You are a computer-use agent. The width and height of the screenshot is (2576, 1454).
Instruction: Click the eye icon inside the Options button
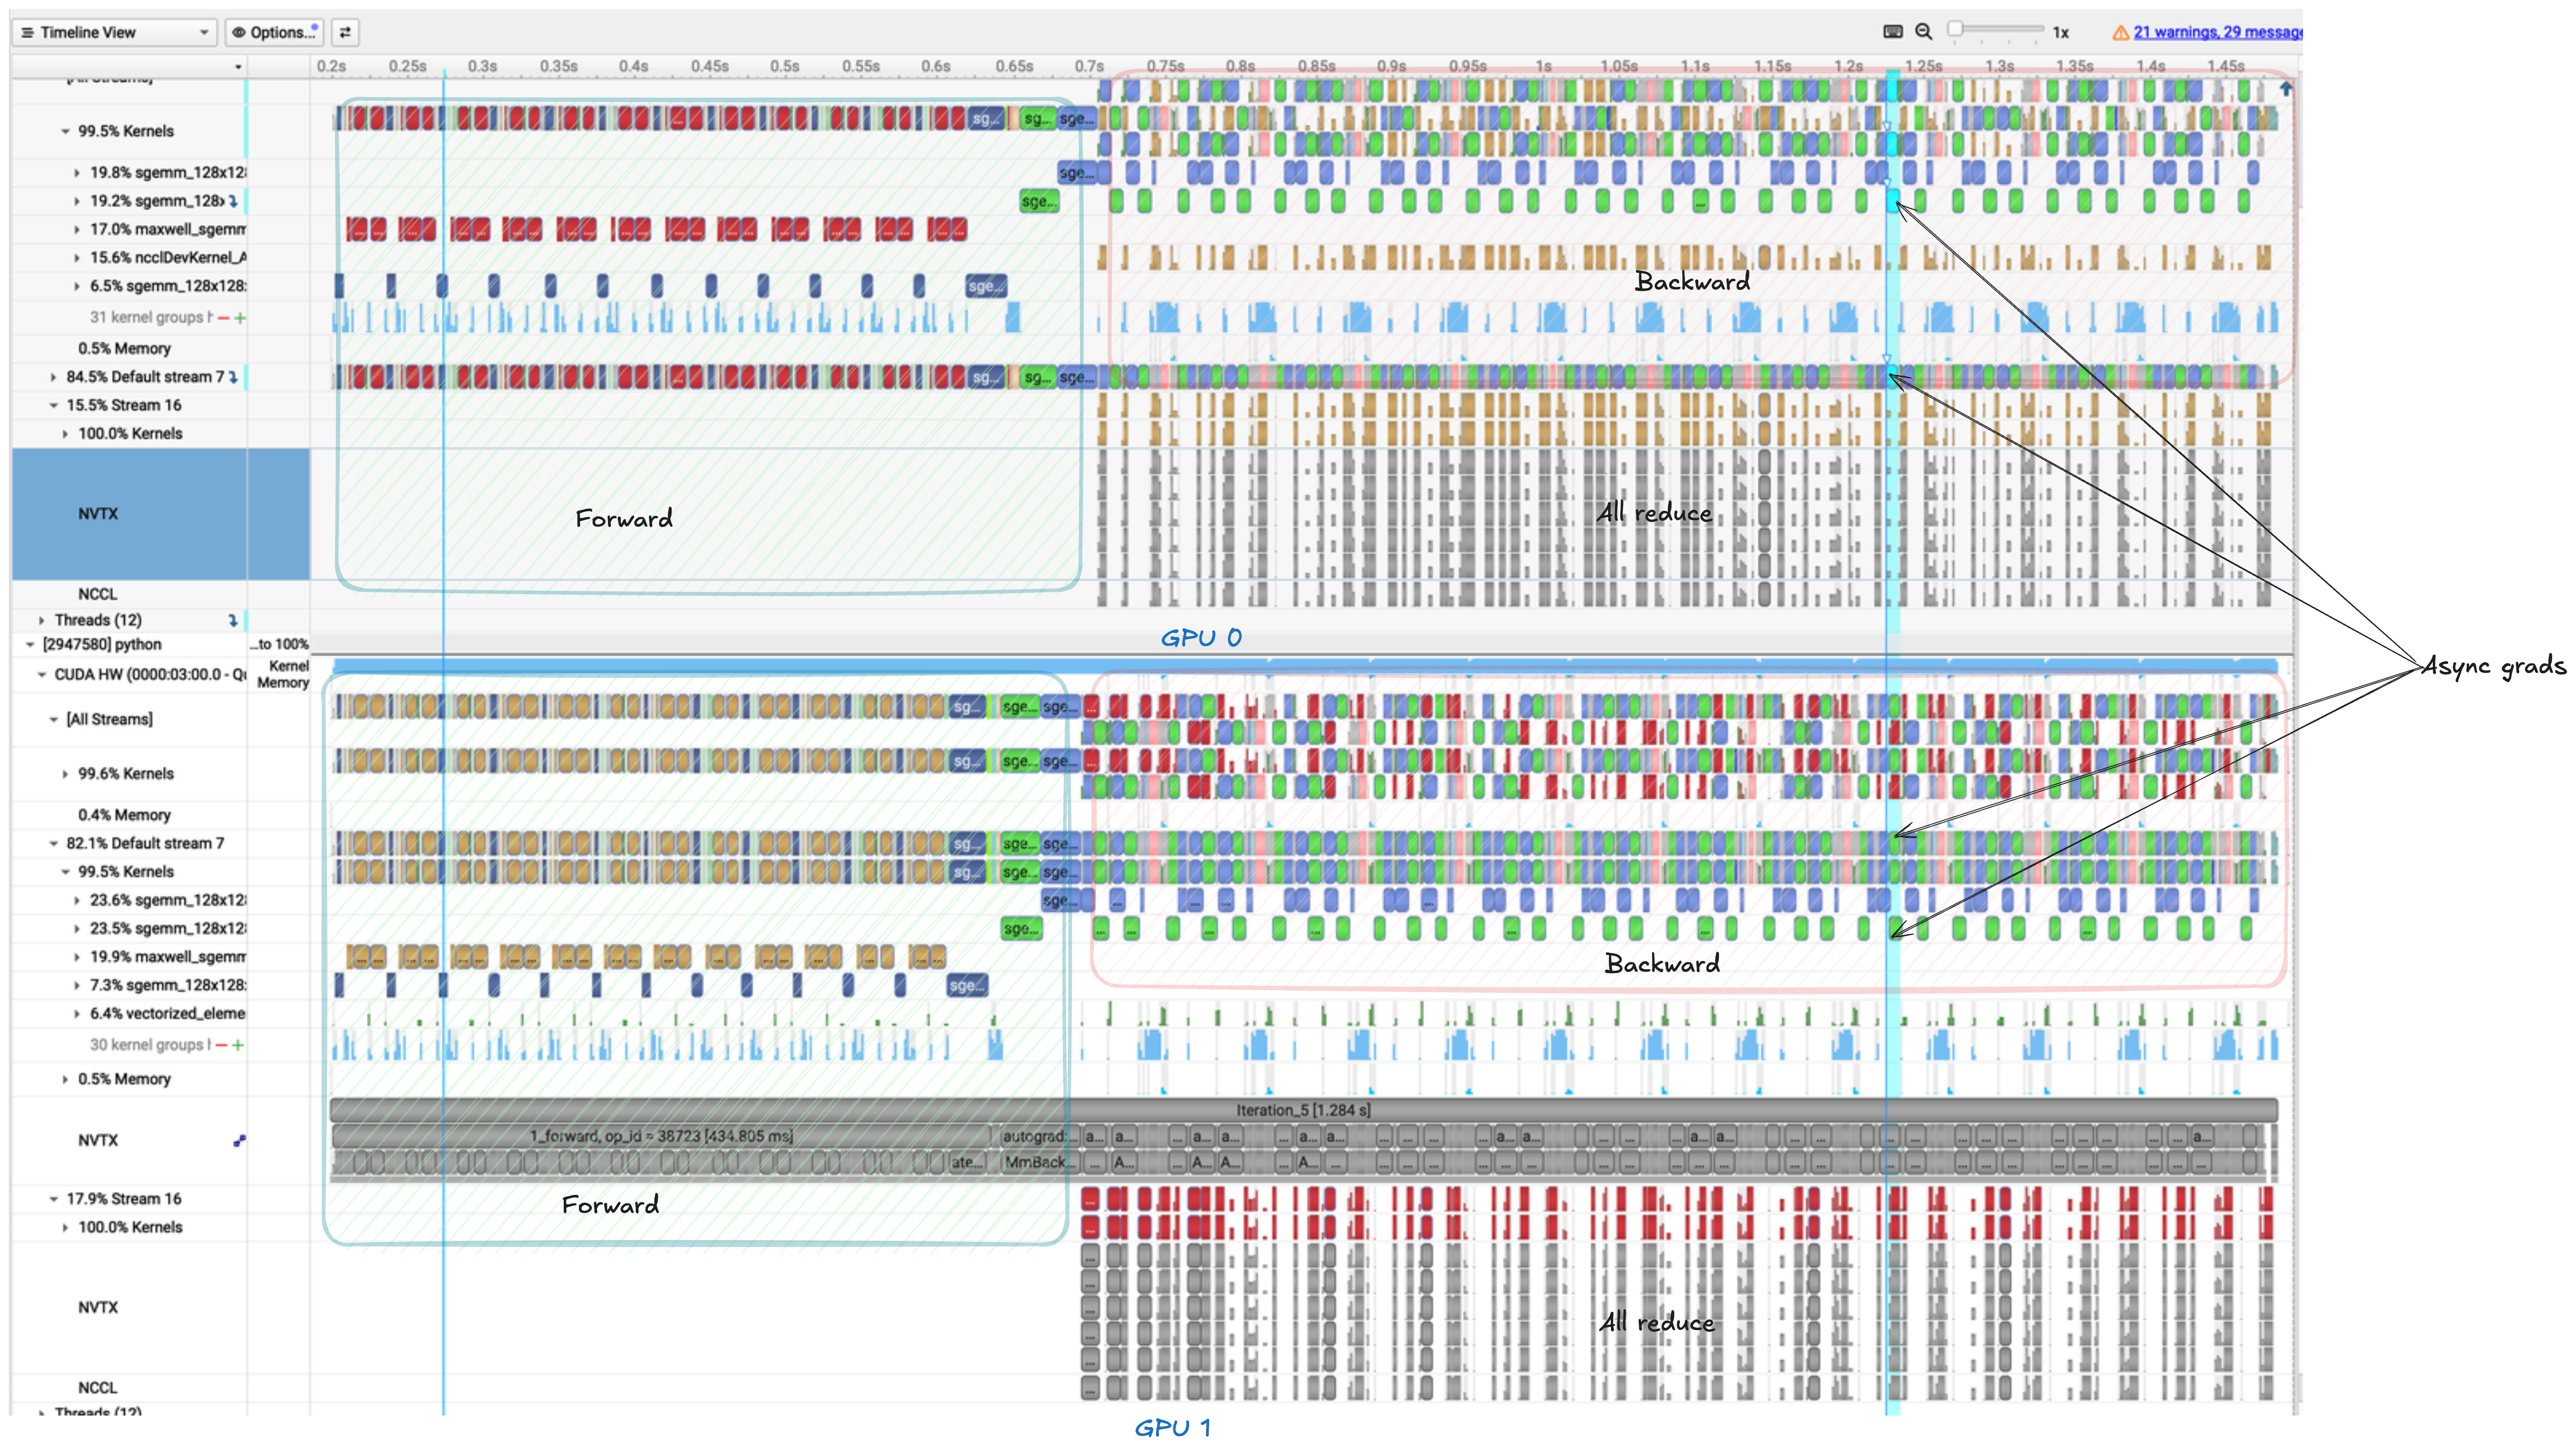coord(239,33)
